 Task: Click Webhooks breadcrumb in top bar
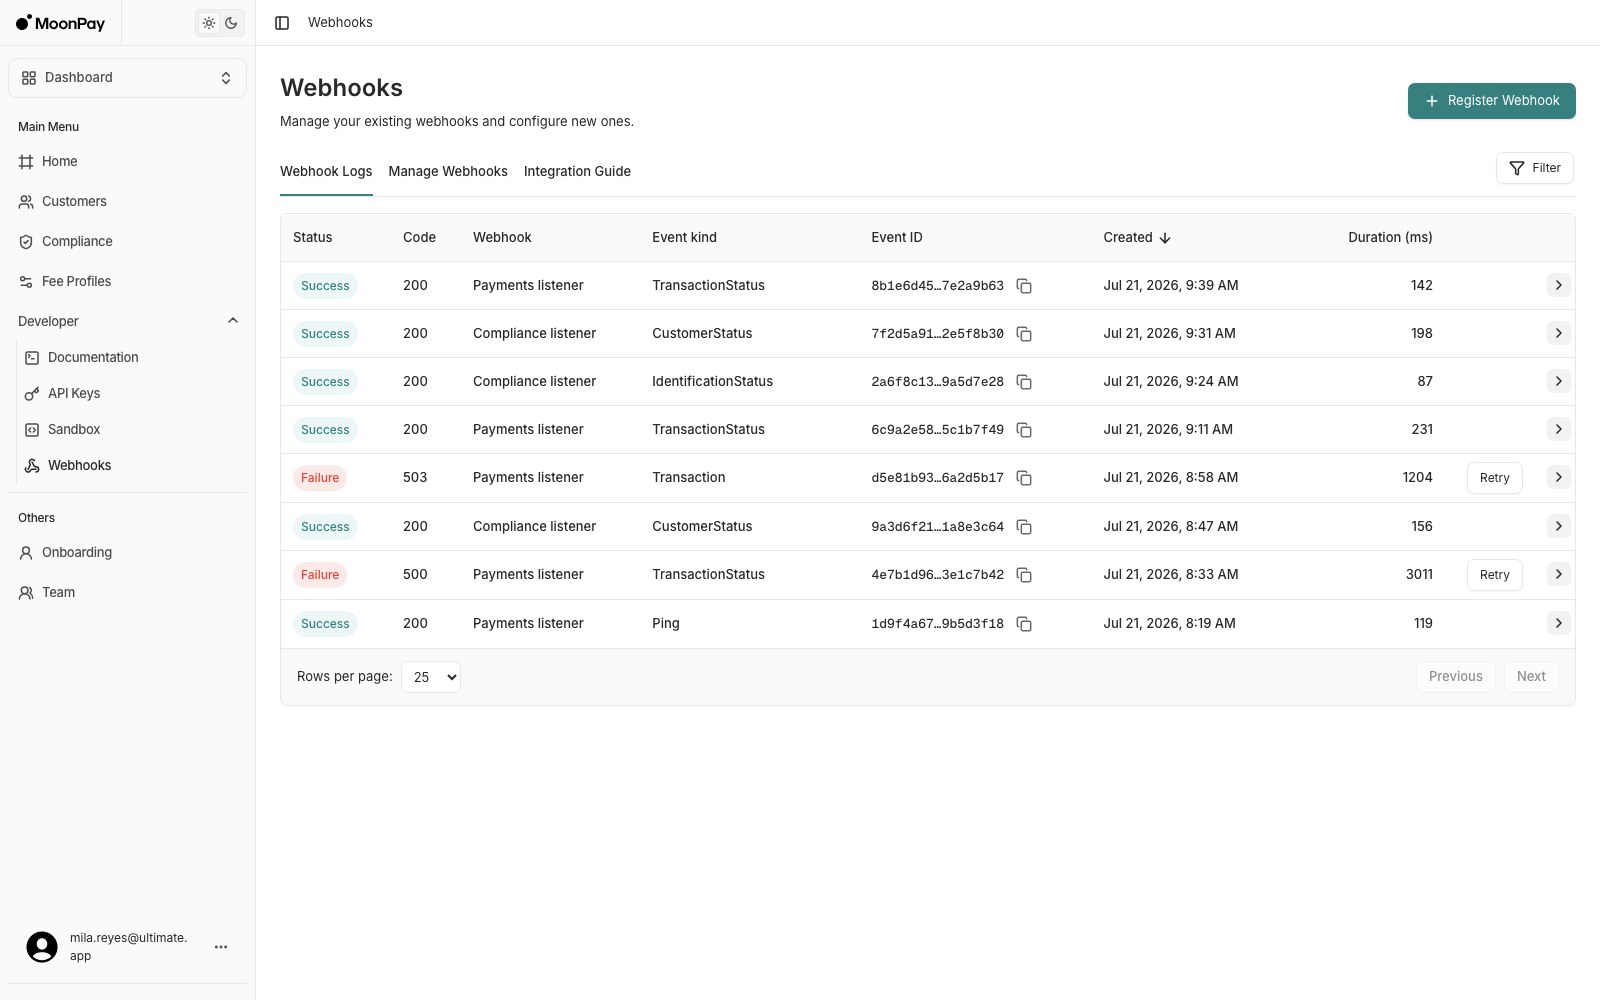click(x=340, y=23)
